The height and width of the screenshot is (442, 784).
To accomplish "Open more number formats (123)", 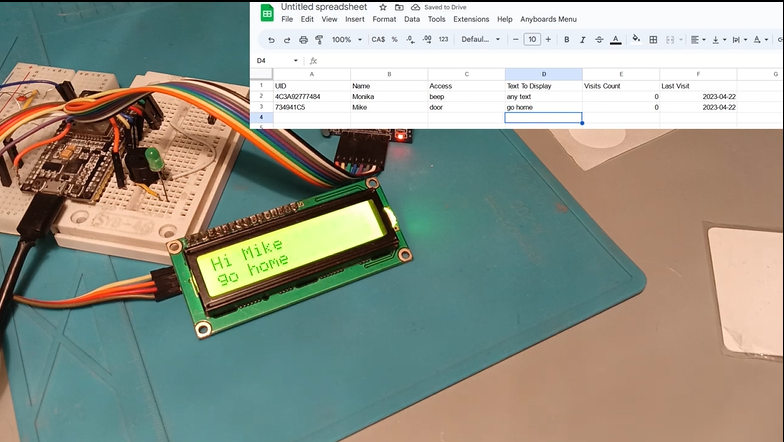I will point(444,40).
